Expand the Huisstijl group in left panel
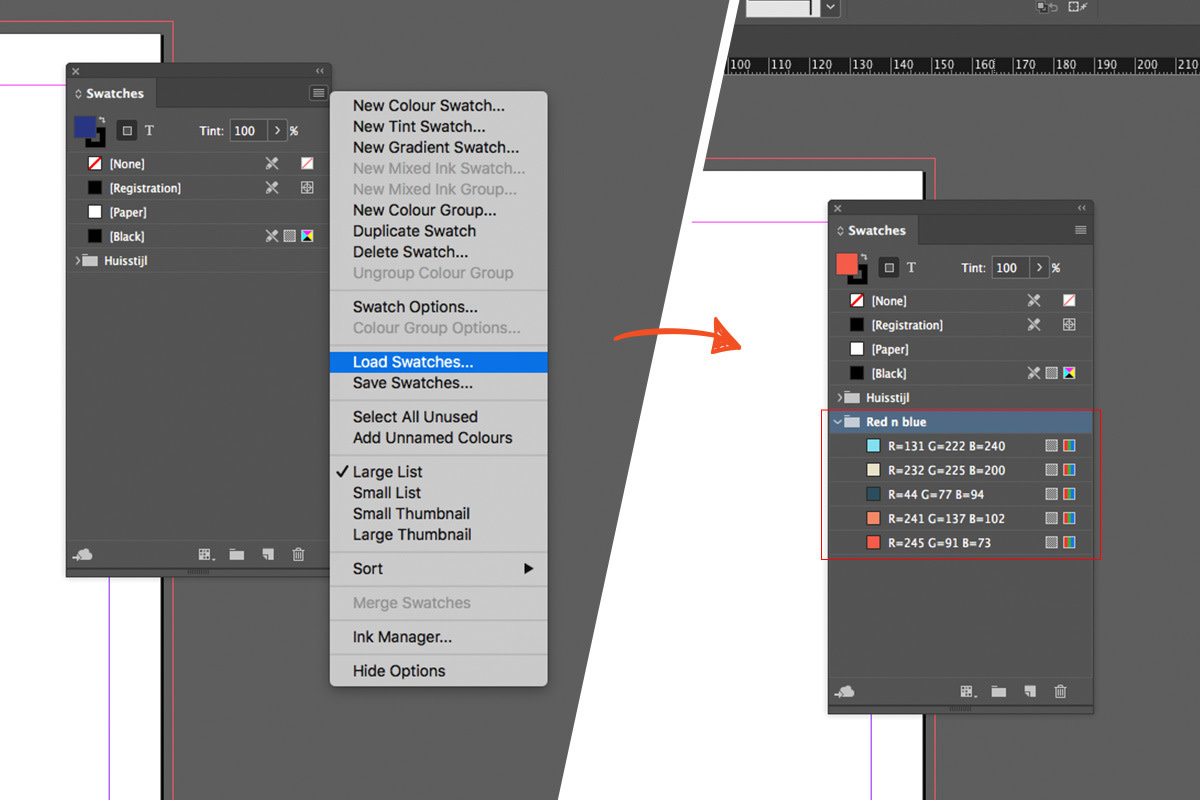This screenshot has height=800, width=1200. [78, 261]
